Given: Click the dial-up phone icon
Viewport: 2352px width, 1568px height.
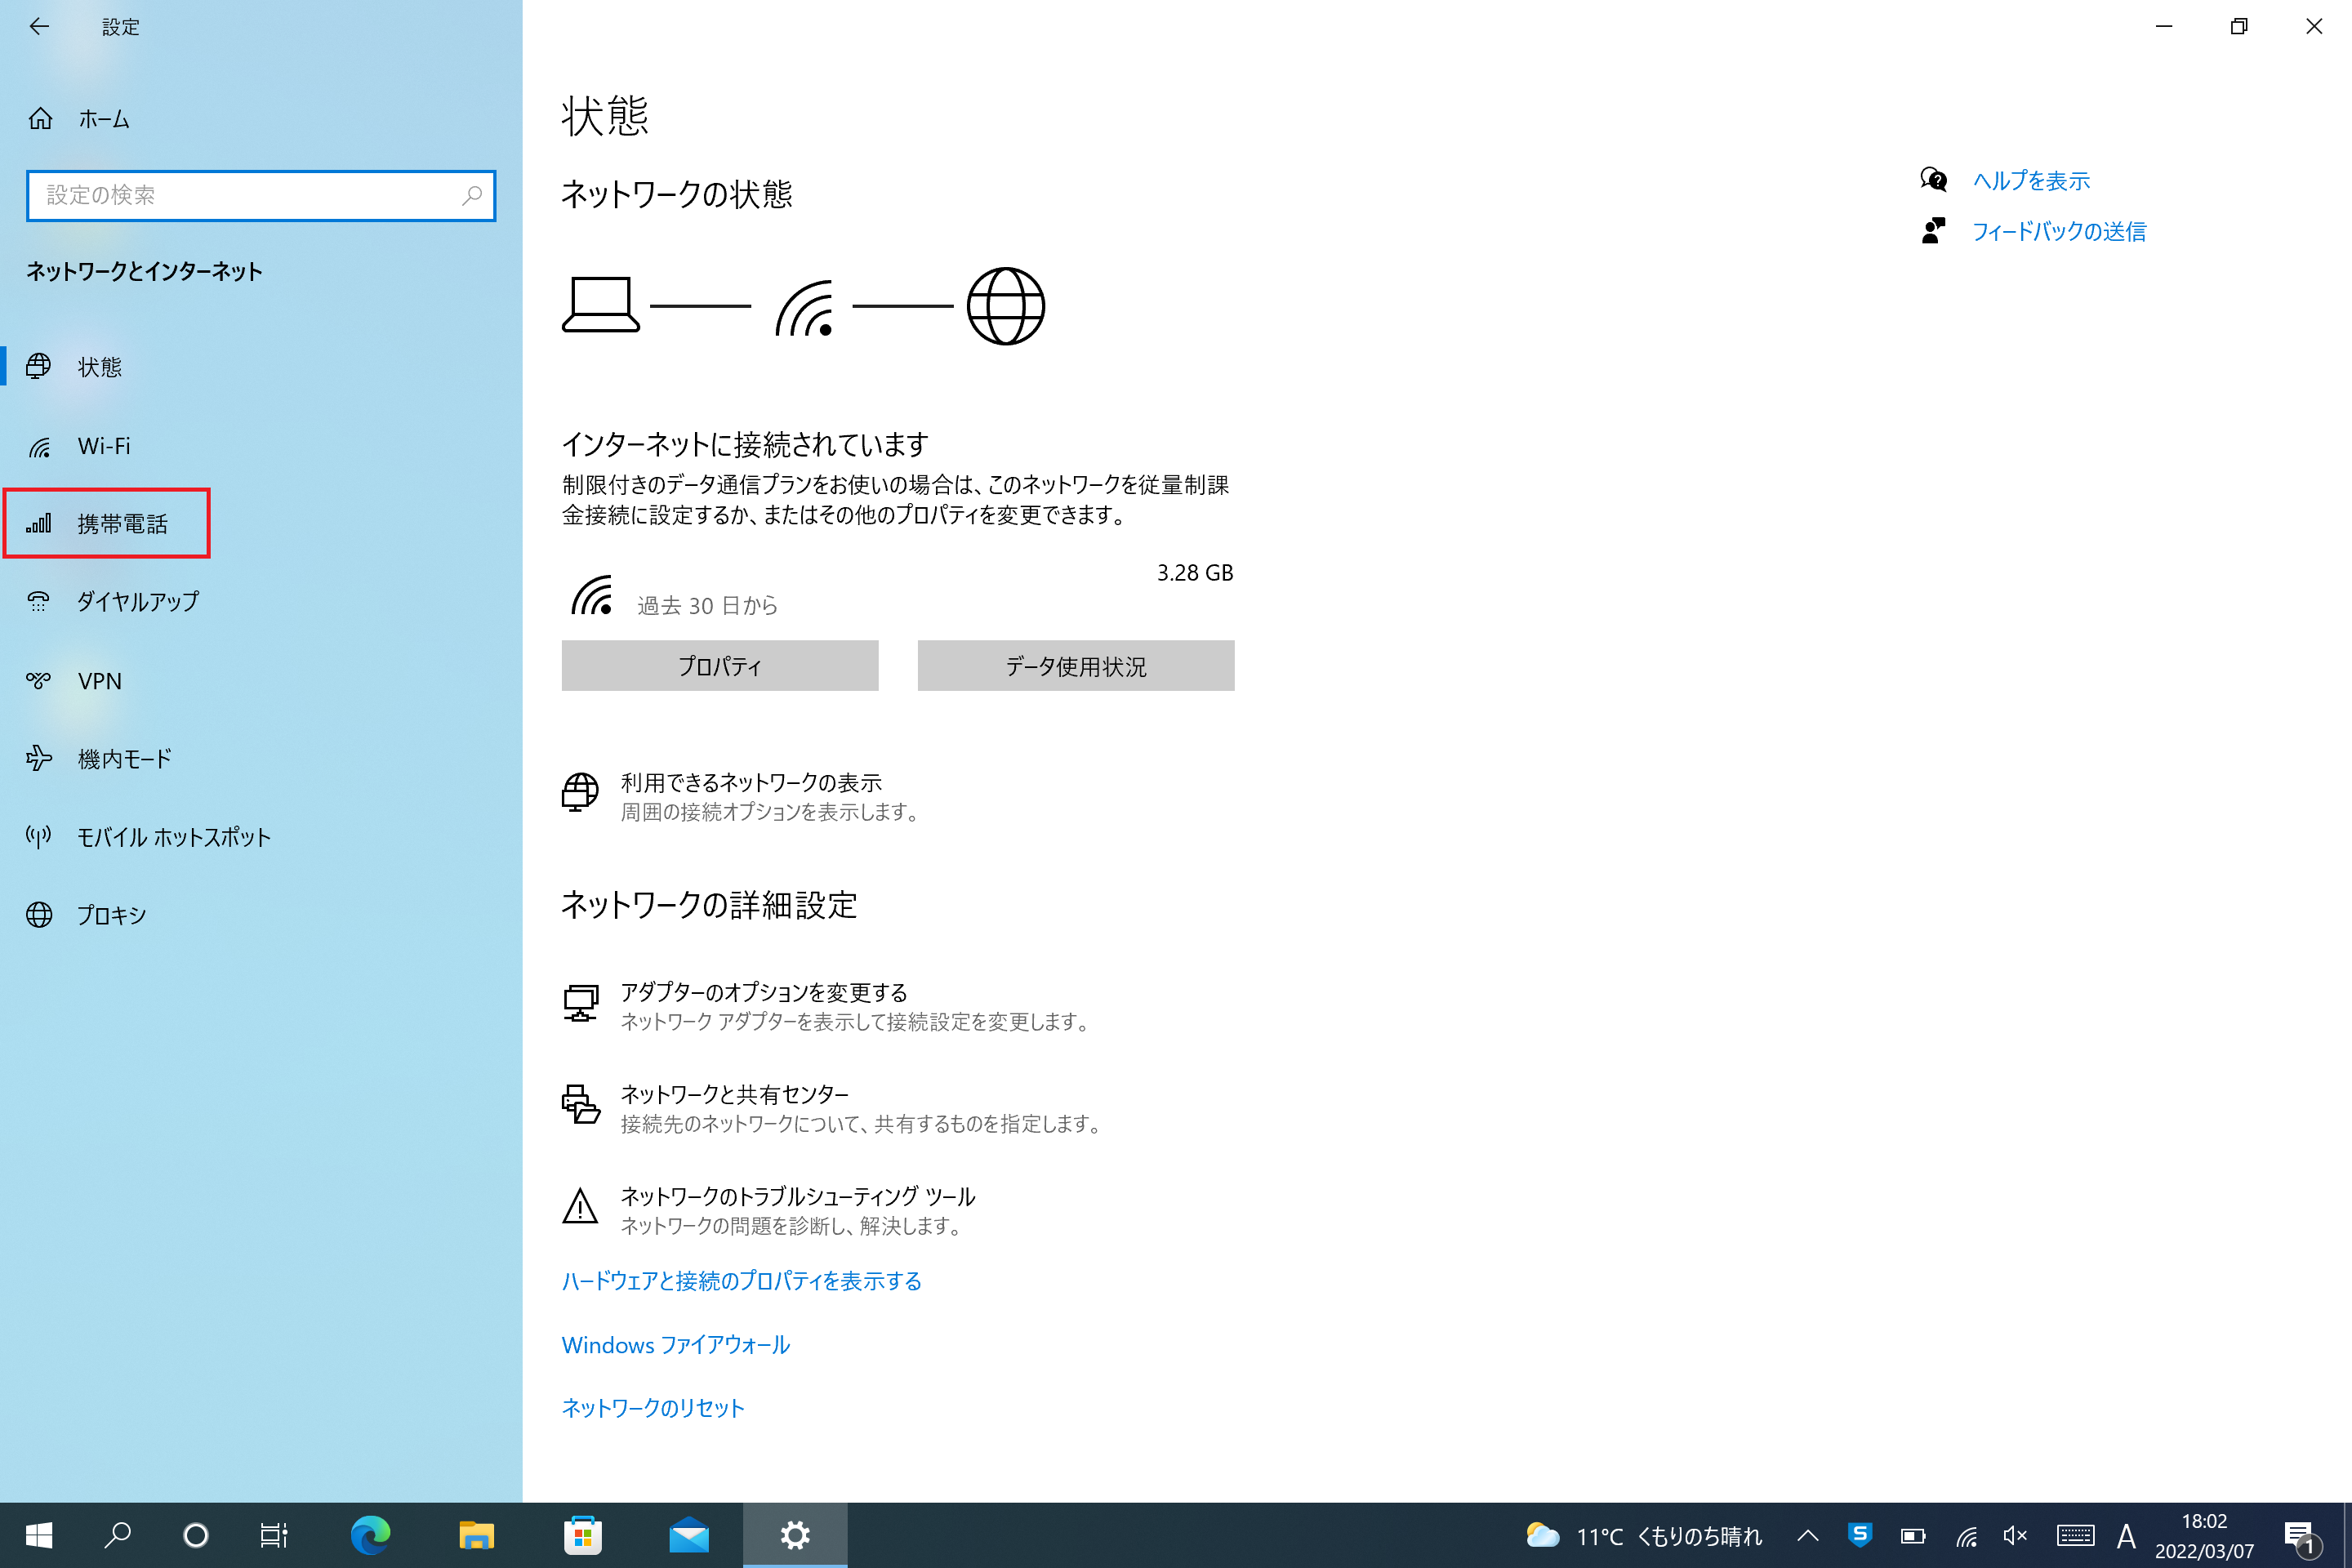Looking at the screenshot, I should (x=39, y=601).
